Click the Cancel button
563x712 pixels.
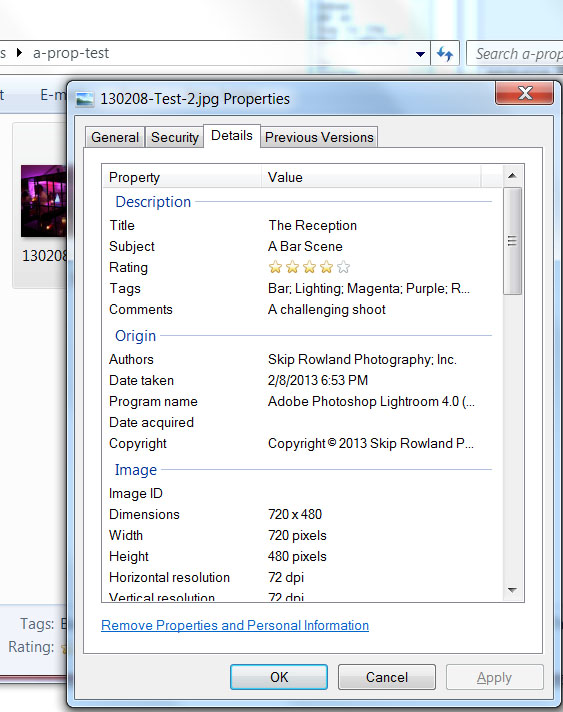tap(387, 677)
